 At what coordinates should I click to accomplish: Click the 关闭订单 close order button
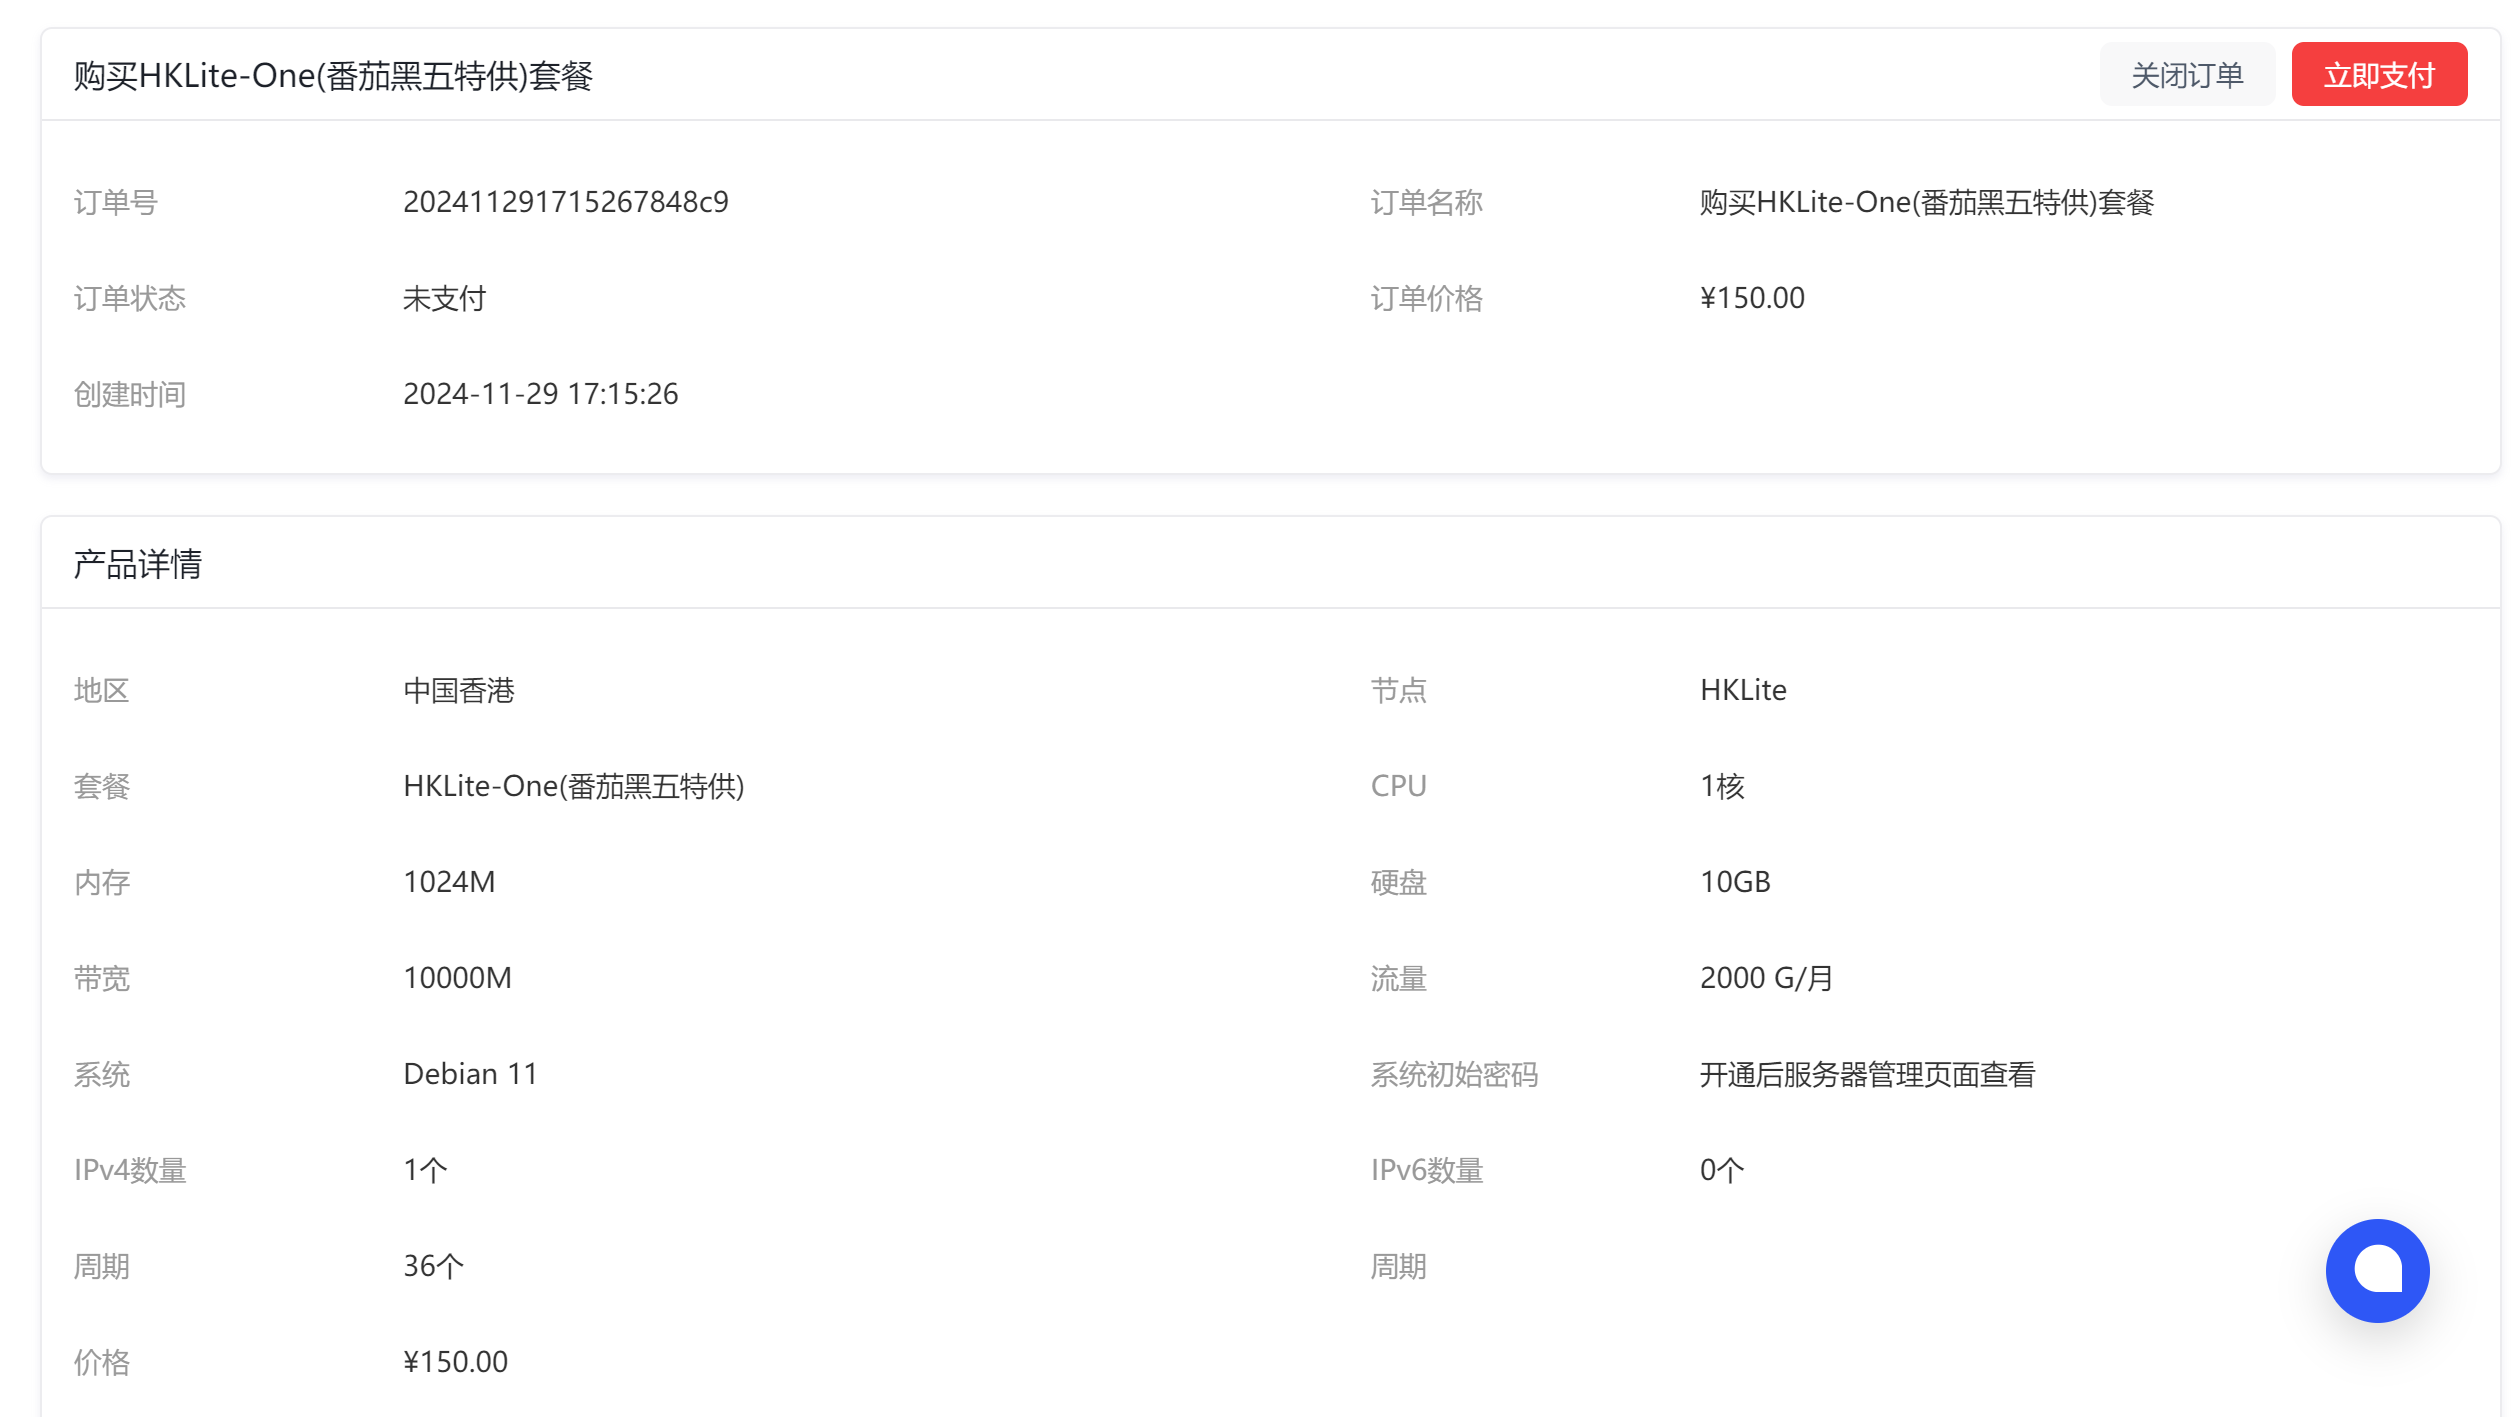[x=2186, y=75]
